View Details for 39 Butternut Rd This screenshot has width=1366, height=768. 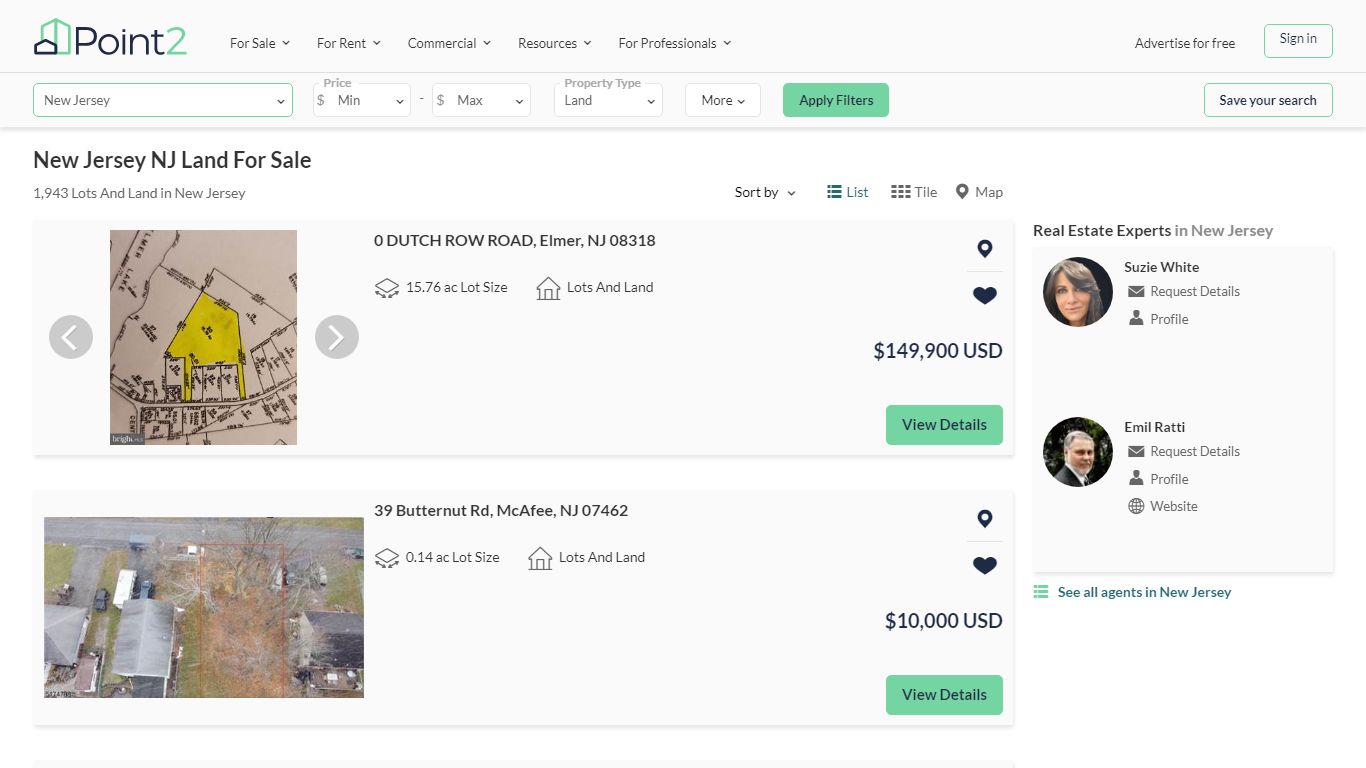pos(944,695)
